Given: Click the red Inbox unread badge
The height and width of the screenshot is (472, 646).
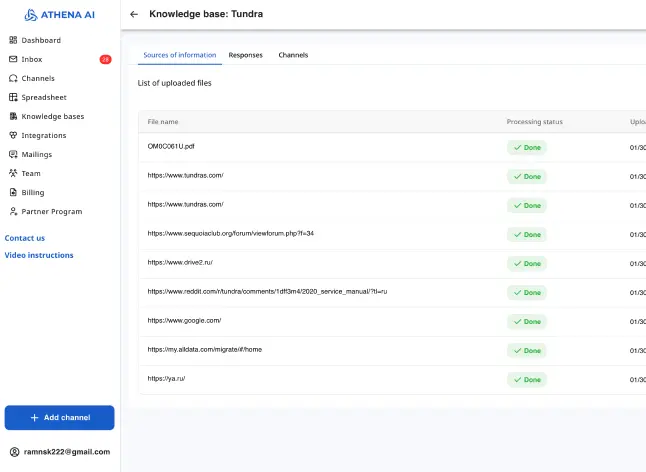Looking at the screenshot, I should point(105,59).
